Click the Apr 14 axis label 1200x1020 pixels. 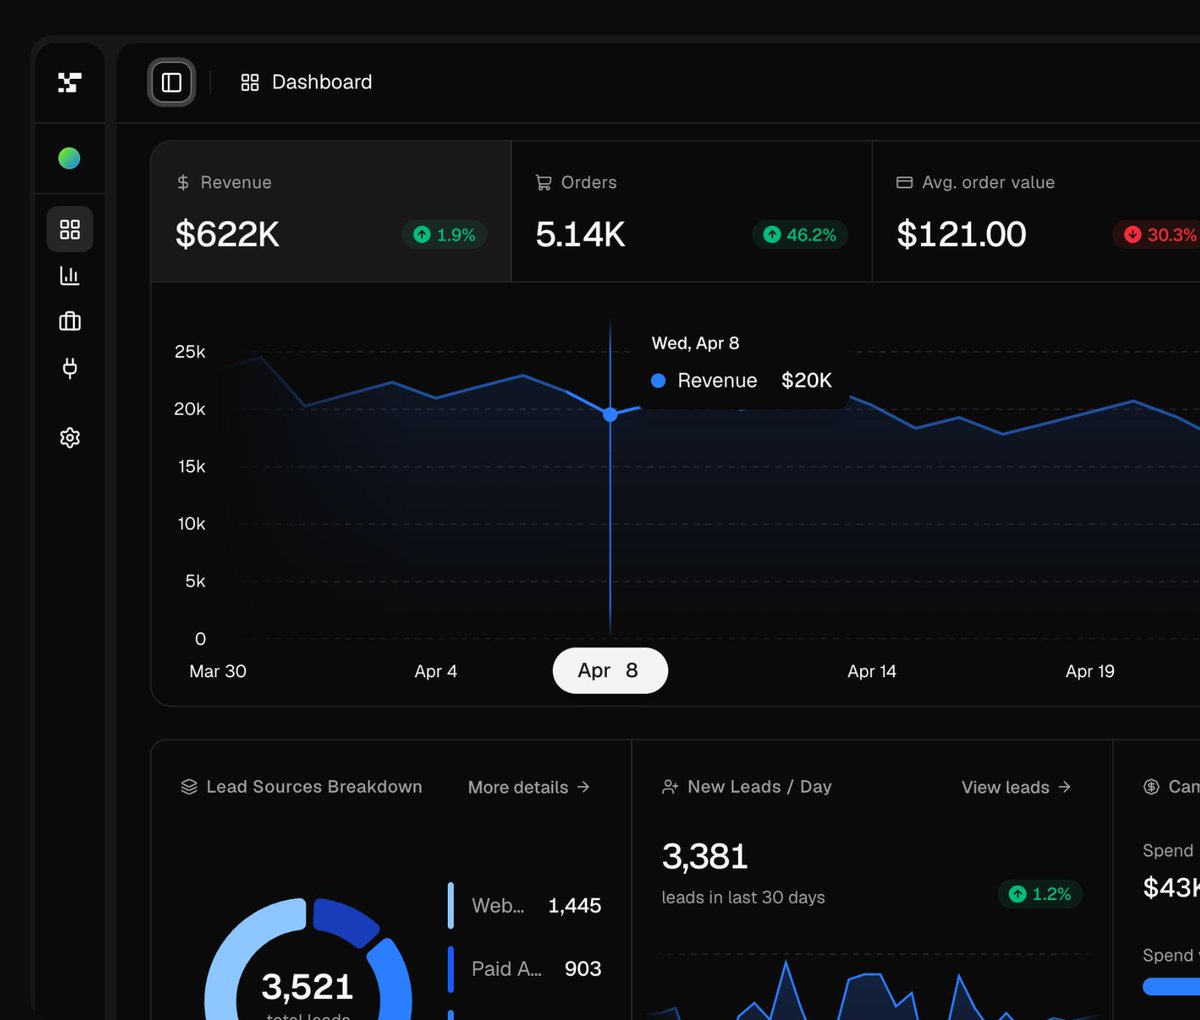[x=872, y=671]
